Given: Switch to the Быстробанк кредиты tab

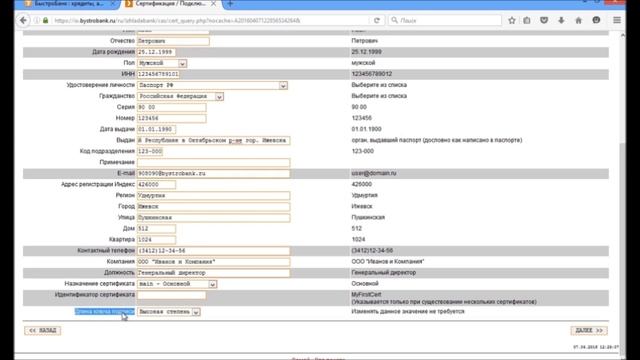Looking at the screenshot, I should [69, 4].
